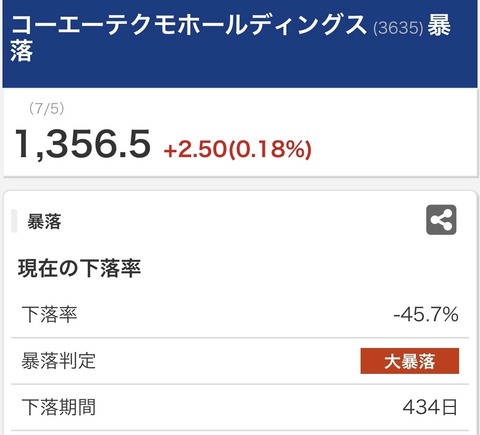This screenshot has width=480, height=435.
Task: Click the 大暴落 red badge
Action: click(410, 361)
